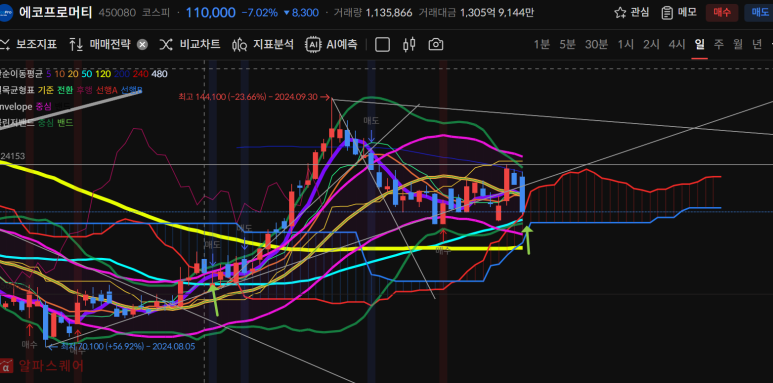773x383 pixels.
Task: Click the 매수 signal marker near the yellow line
Action: [x=443, y=251]
